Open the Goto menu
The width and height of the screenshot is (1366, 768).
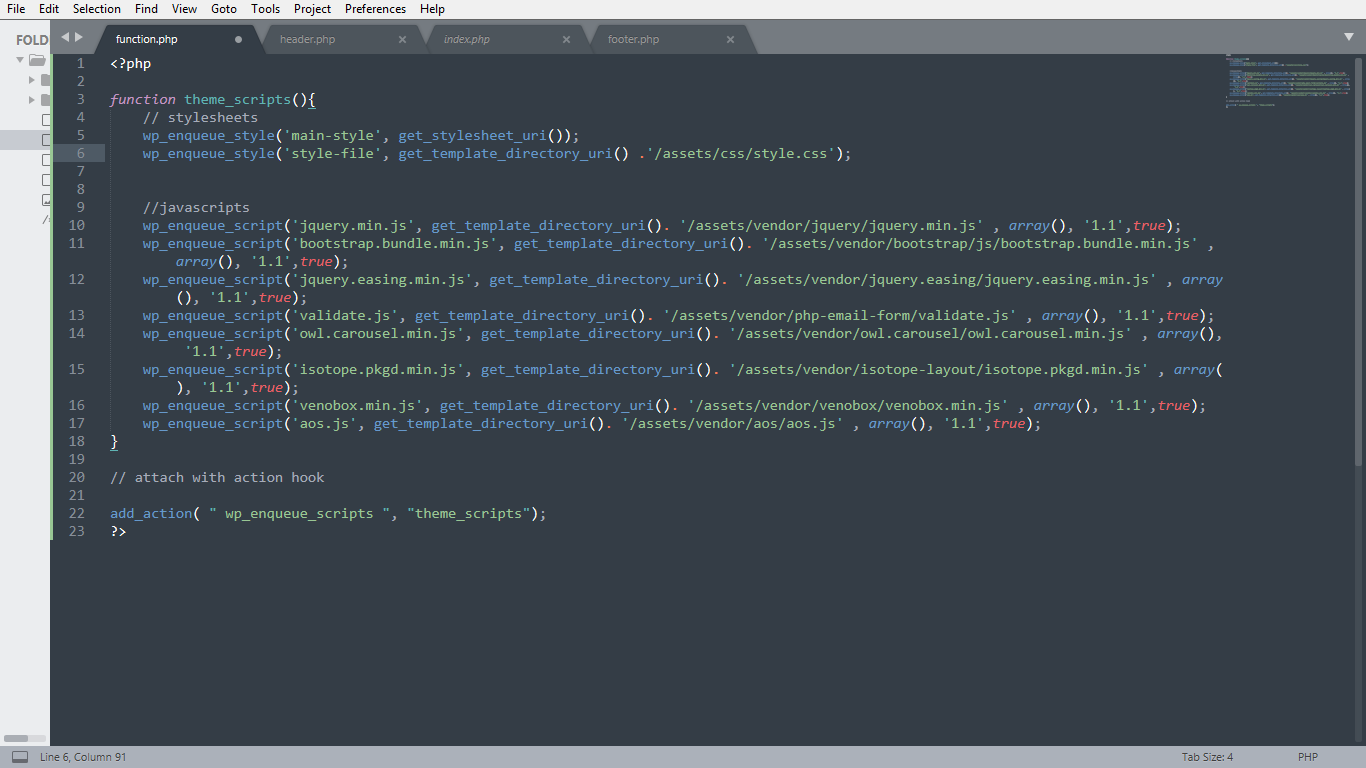tap(224, 9)
